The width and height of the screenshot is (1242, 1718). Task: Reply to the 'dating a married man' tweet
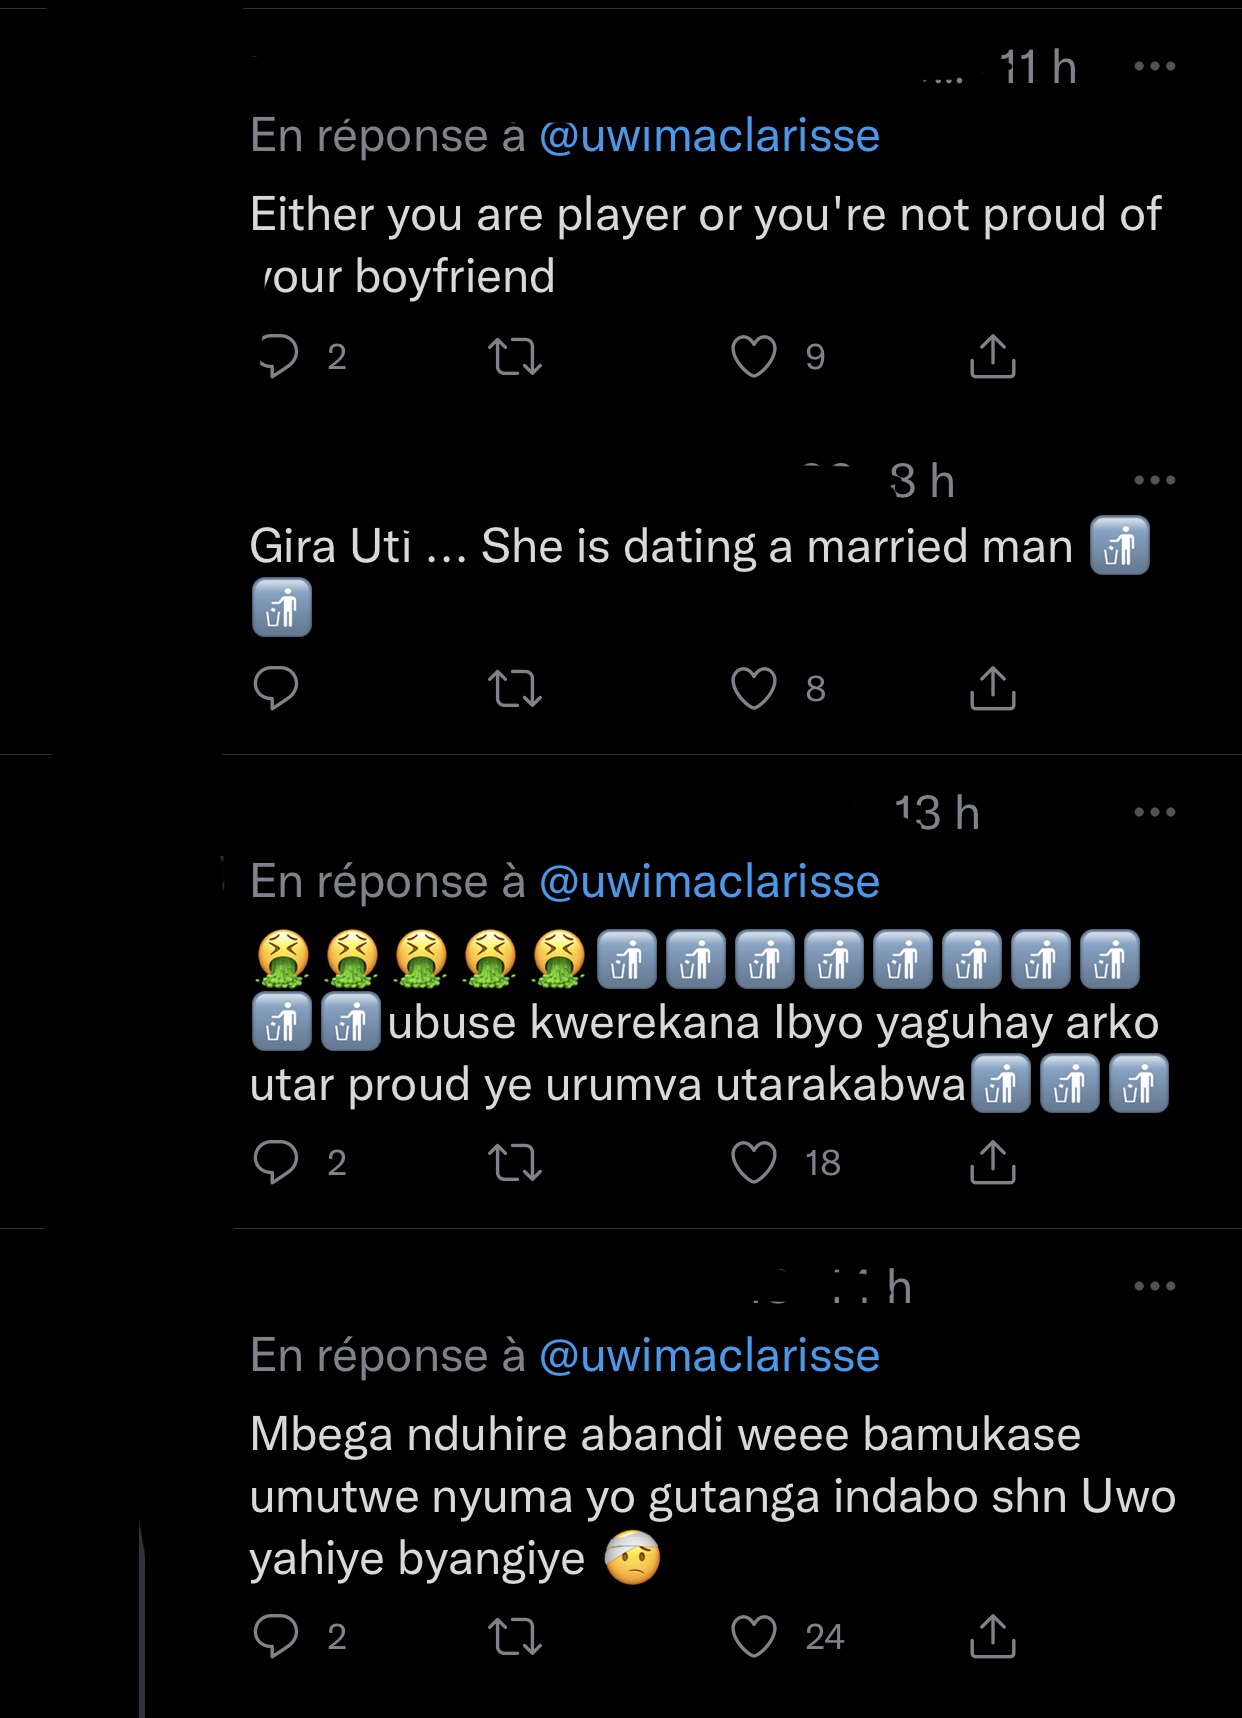[276, 688]
